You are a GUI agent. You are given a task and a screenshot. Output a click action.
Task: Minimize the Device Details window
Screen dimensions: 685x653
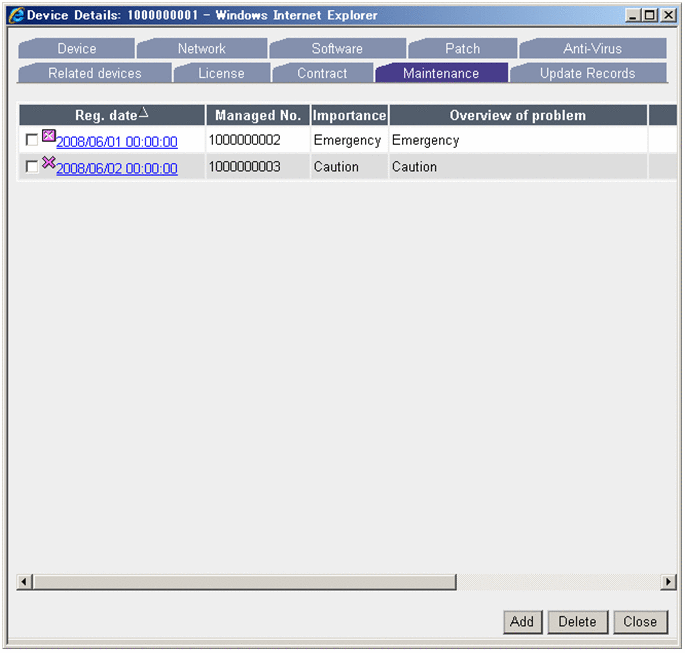point(633,15)
